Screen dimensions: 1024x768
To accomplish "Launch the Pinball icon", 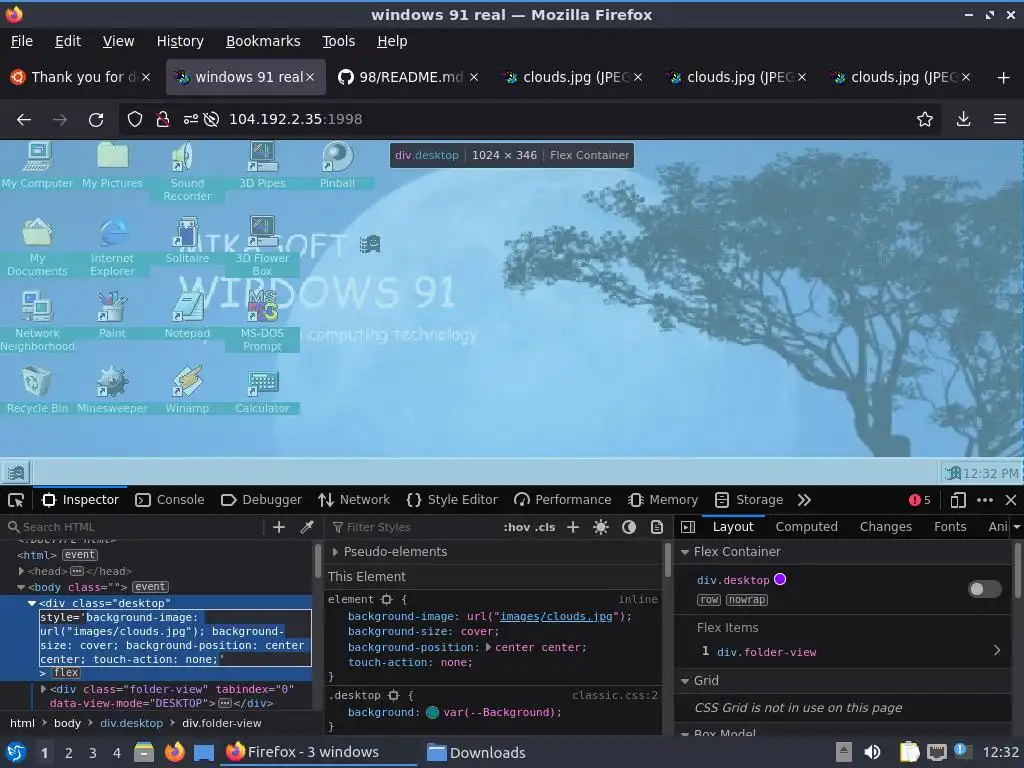I will tap(337, 165).
